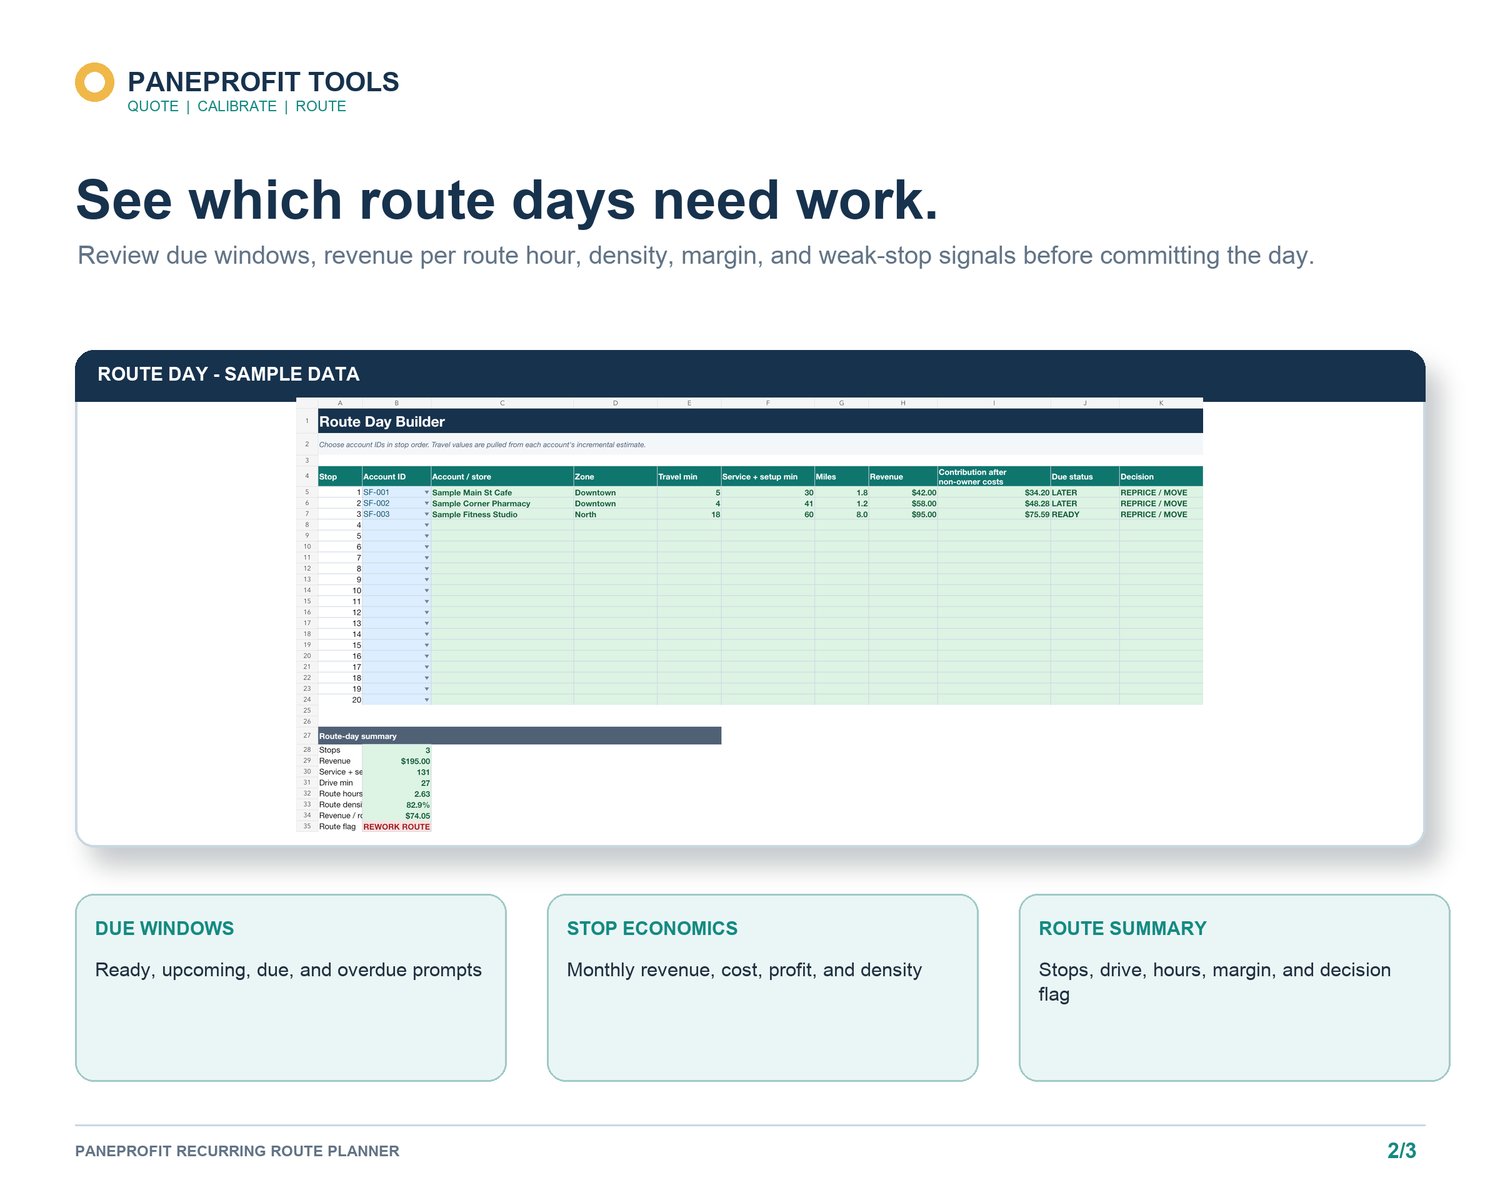The width and height of the screenshot is (1500, 1200).
Task: Open the Account ID dropdown for stop 20
Action: click(427, 700)
